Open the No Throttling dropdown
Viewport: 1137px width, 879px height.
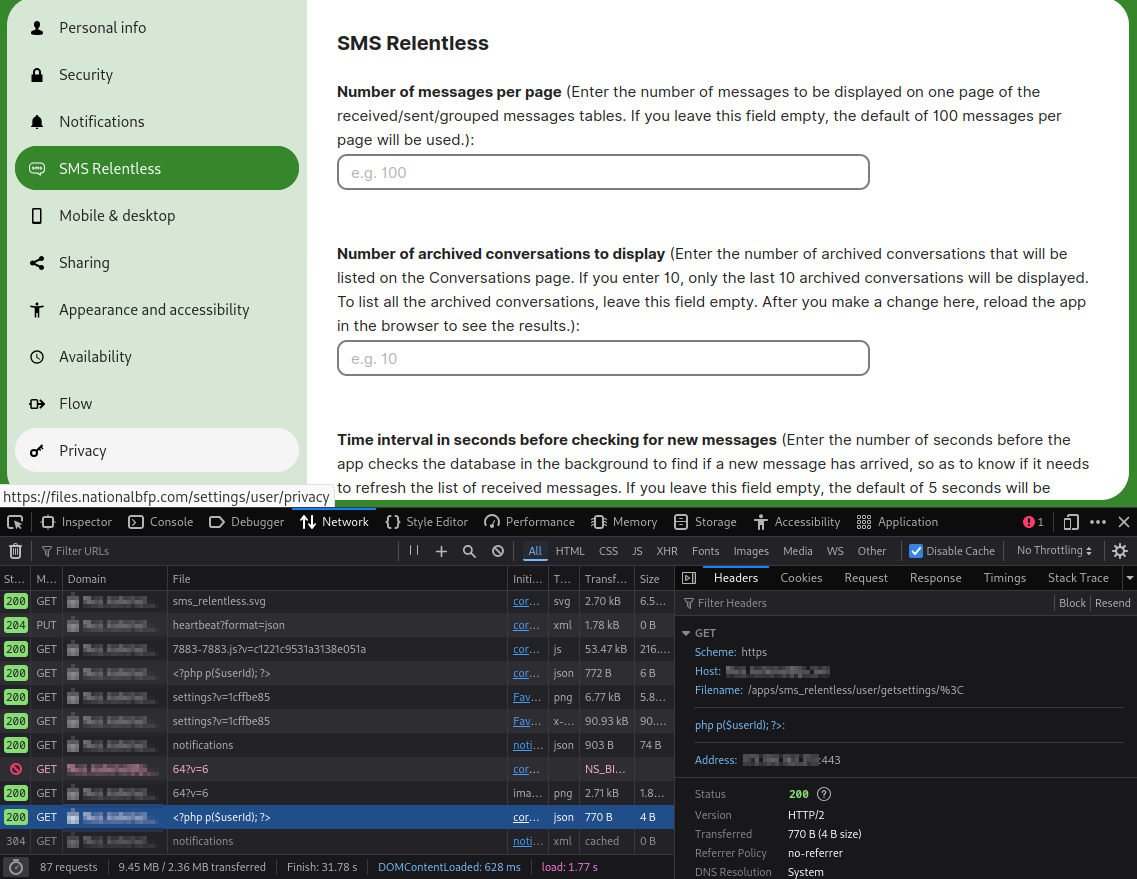[x=1054, y=551]
